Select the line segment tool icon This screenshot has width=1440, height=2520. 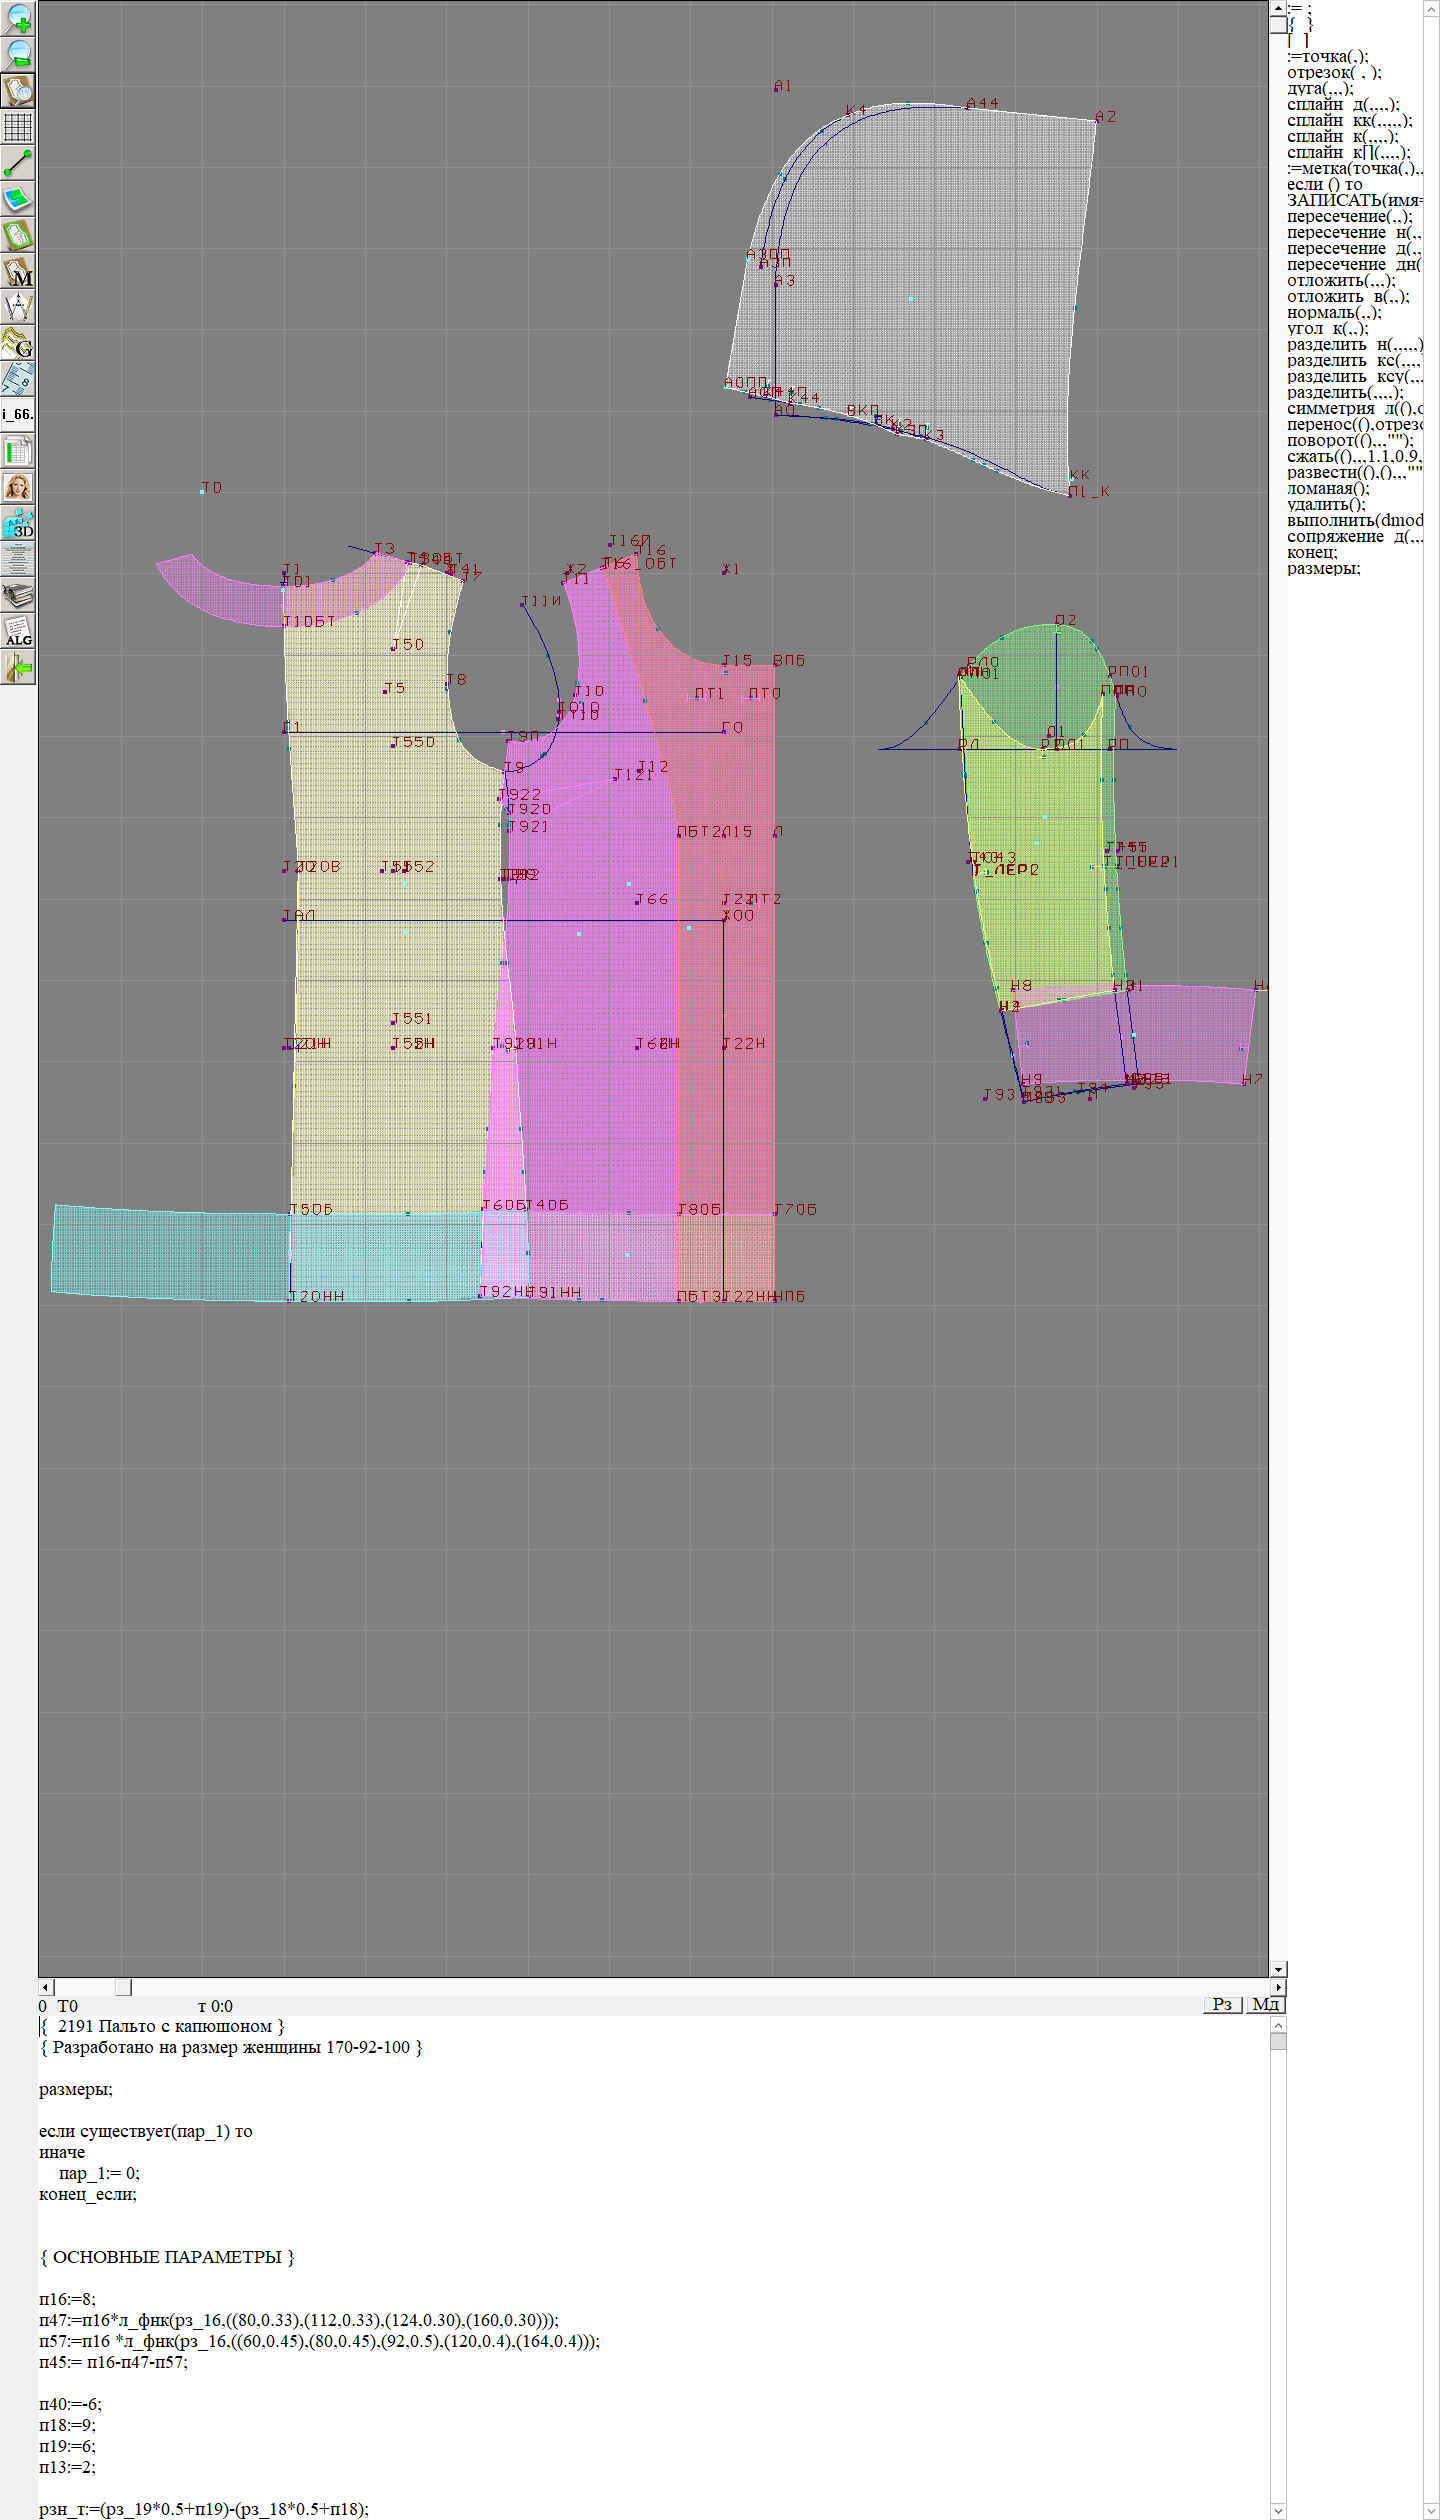coord(18,163)
